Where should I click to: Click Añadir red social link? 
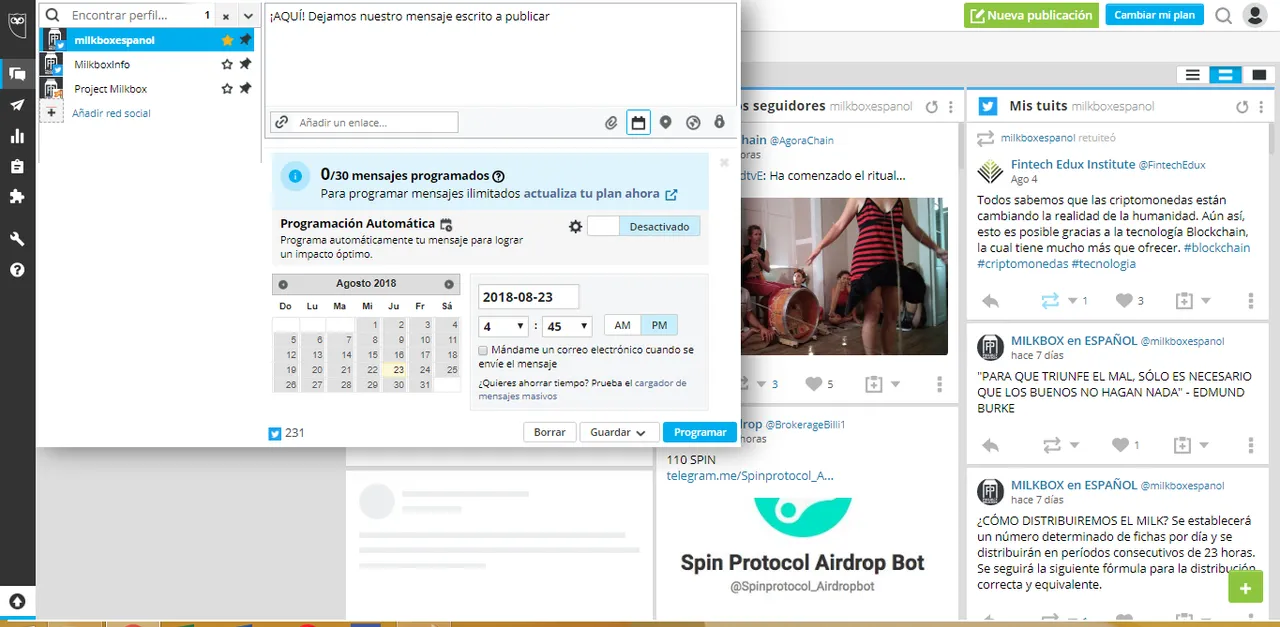[111, 113]
